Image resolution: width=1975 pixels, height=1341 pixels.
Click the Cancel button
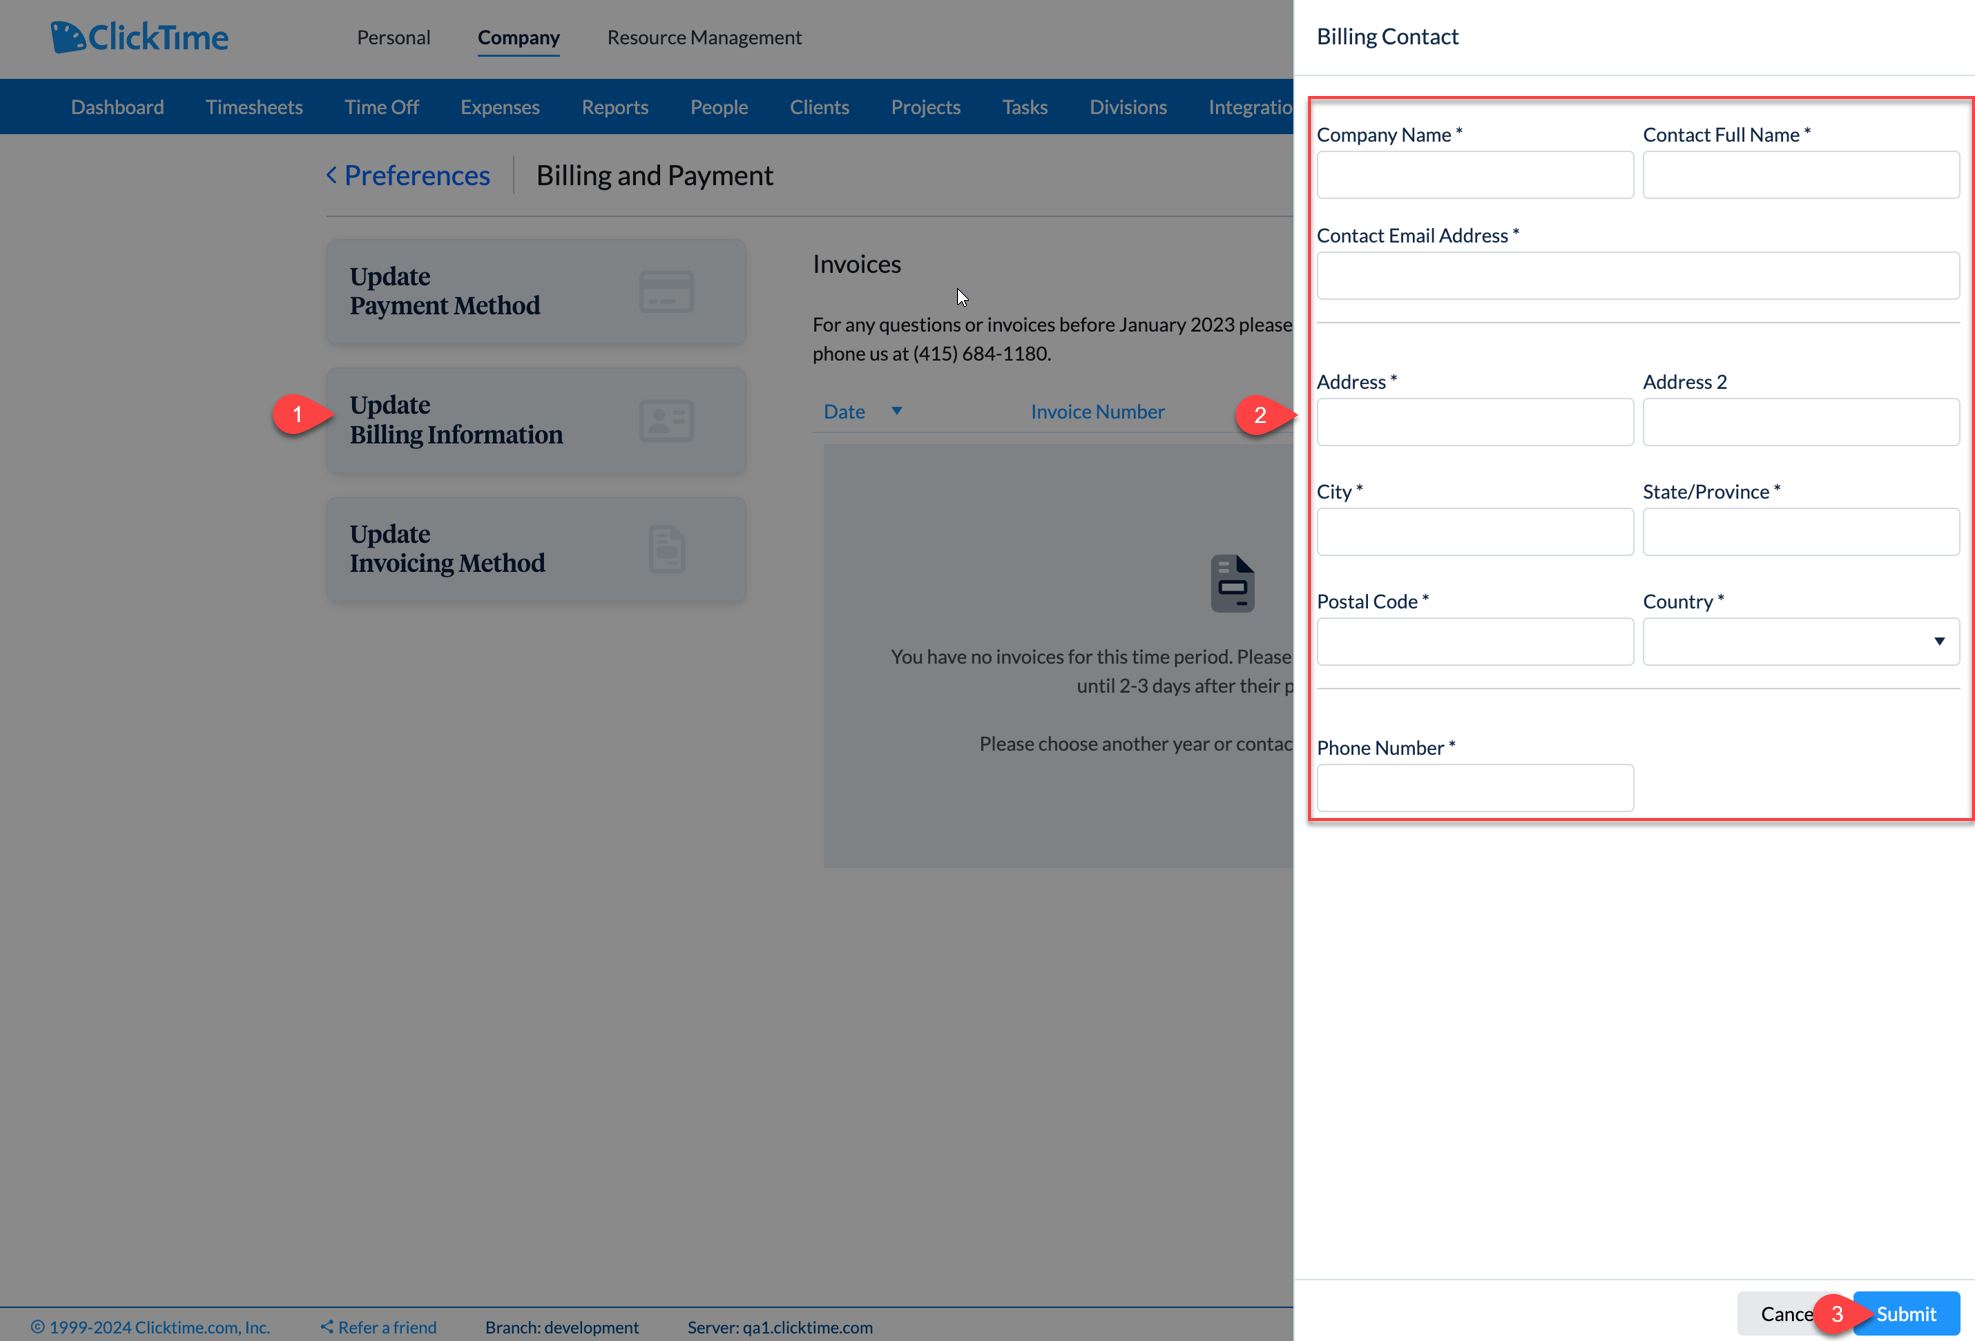(1788, 1313)
